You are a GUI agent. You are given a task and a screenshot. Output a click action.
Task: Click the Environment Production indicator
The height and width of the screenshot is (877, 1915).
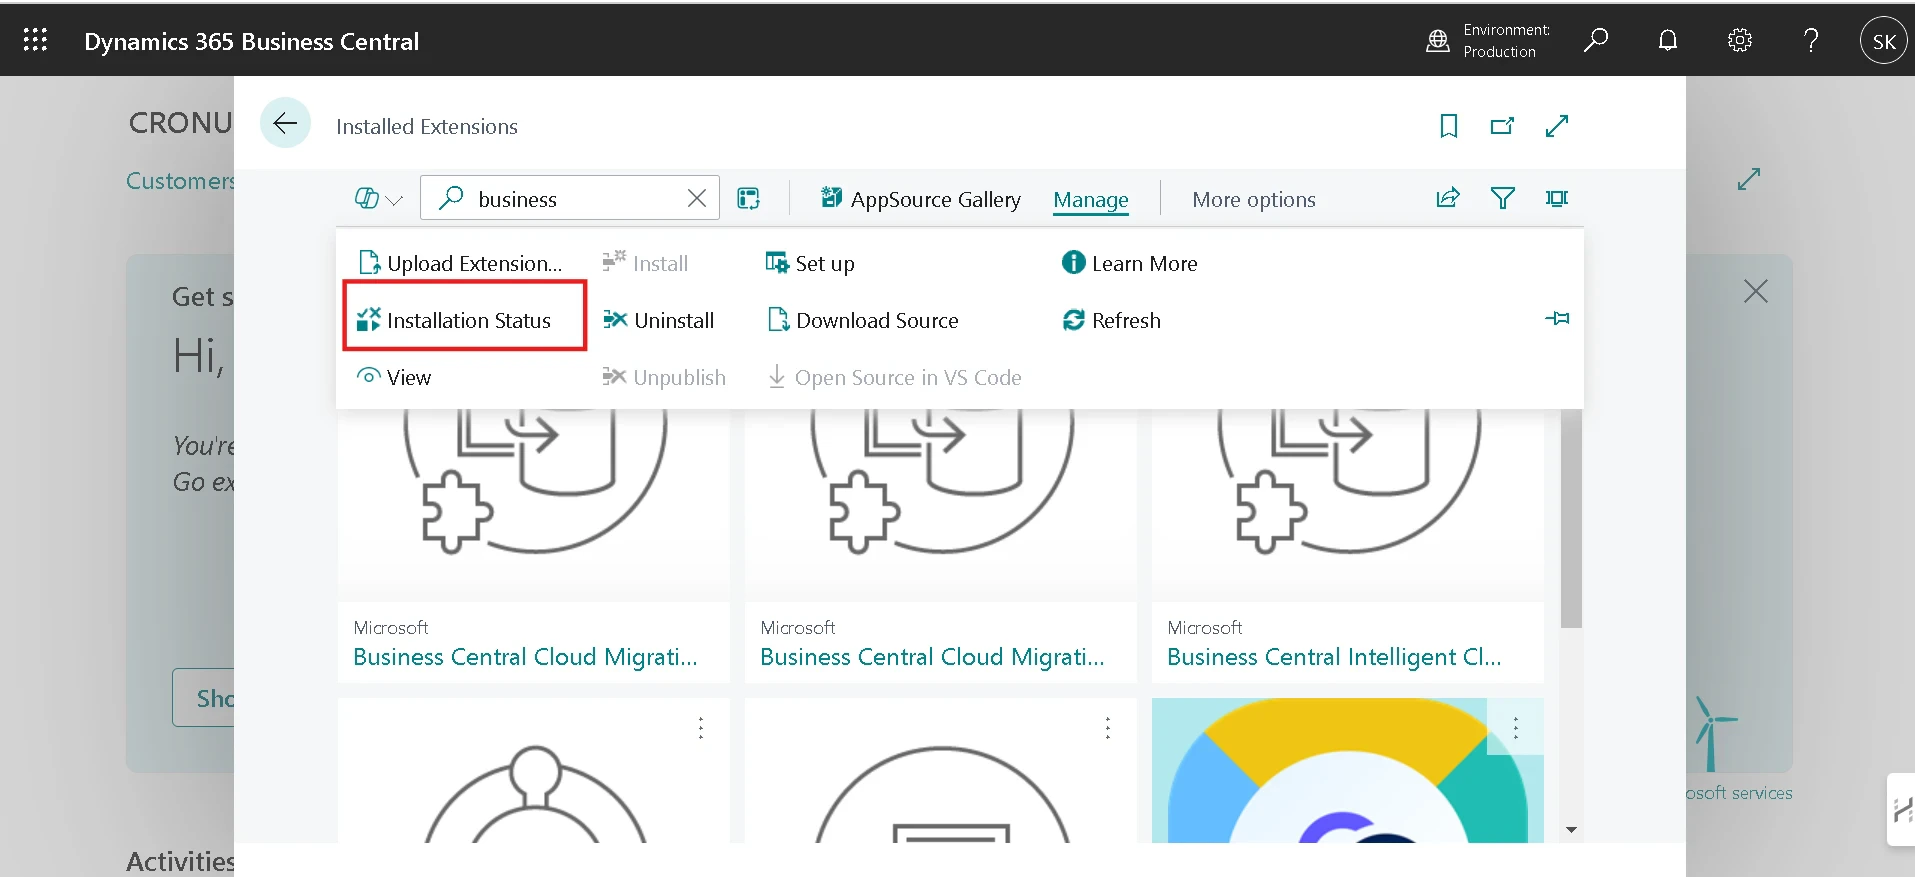1488,41
